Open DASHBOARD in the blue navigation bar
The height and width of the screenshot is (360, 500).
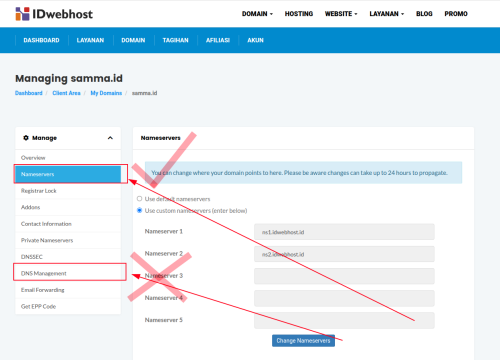pos(41,40)
